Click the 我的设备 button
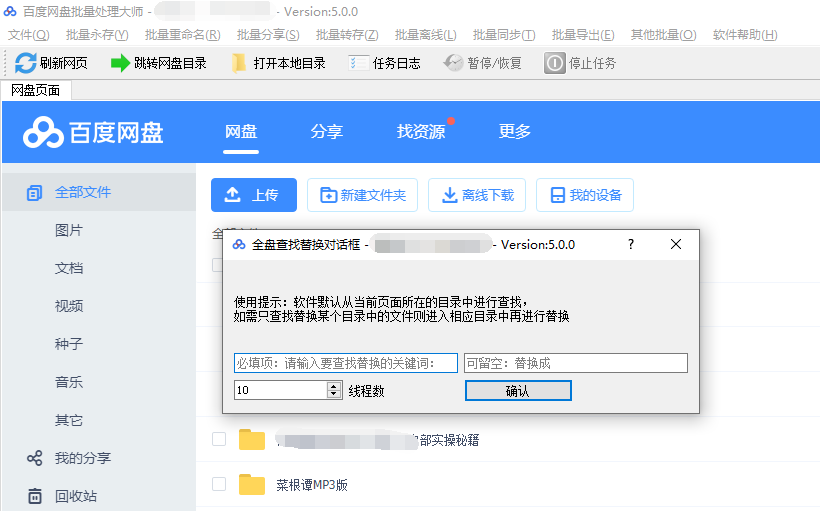This screenshot has height=511, width=820. click(585, 195)
